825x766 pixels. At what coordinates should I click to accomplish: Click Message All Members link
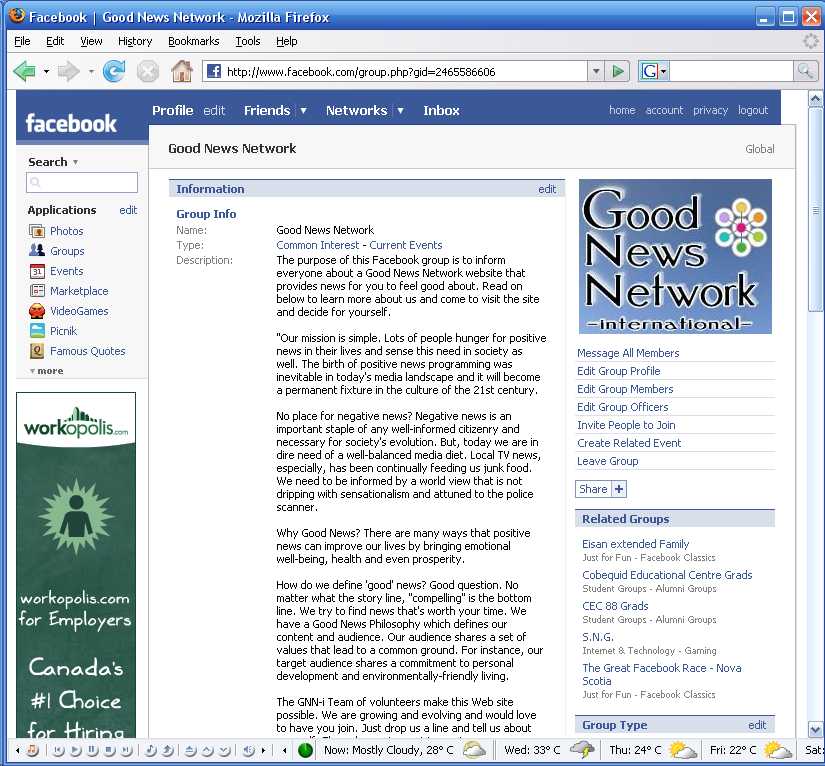[628, 353]
